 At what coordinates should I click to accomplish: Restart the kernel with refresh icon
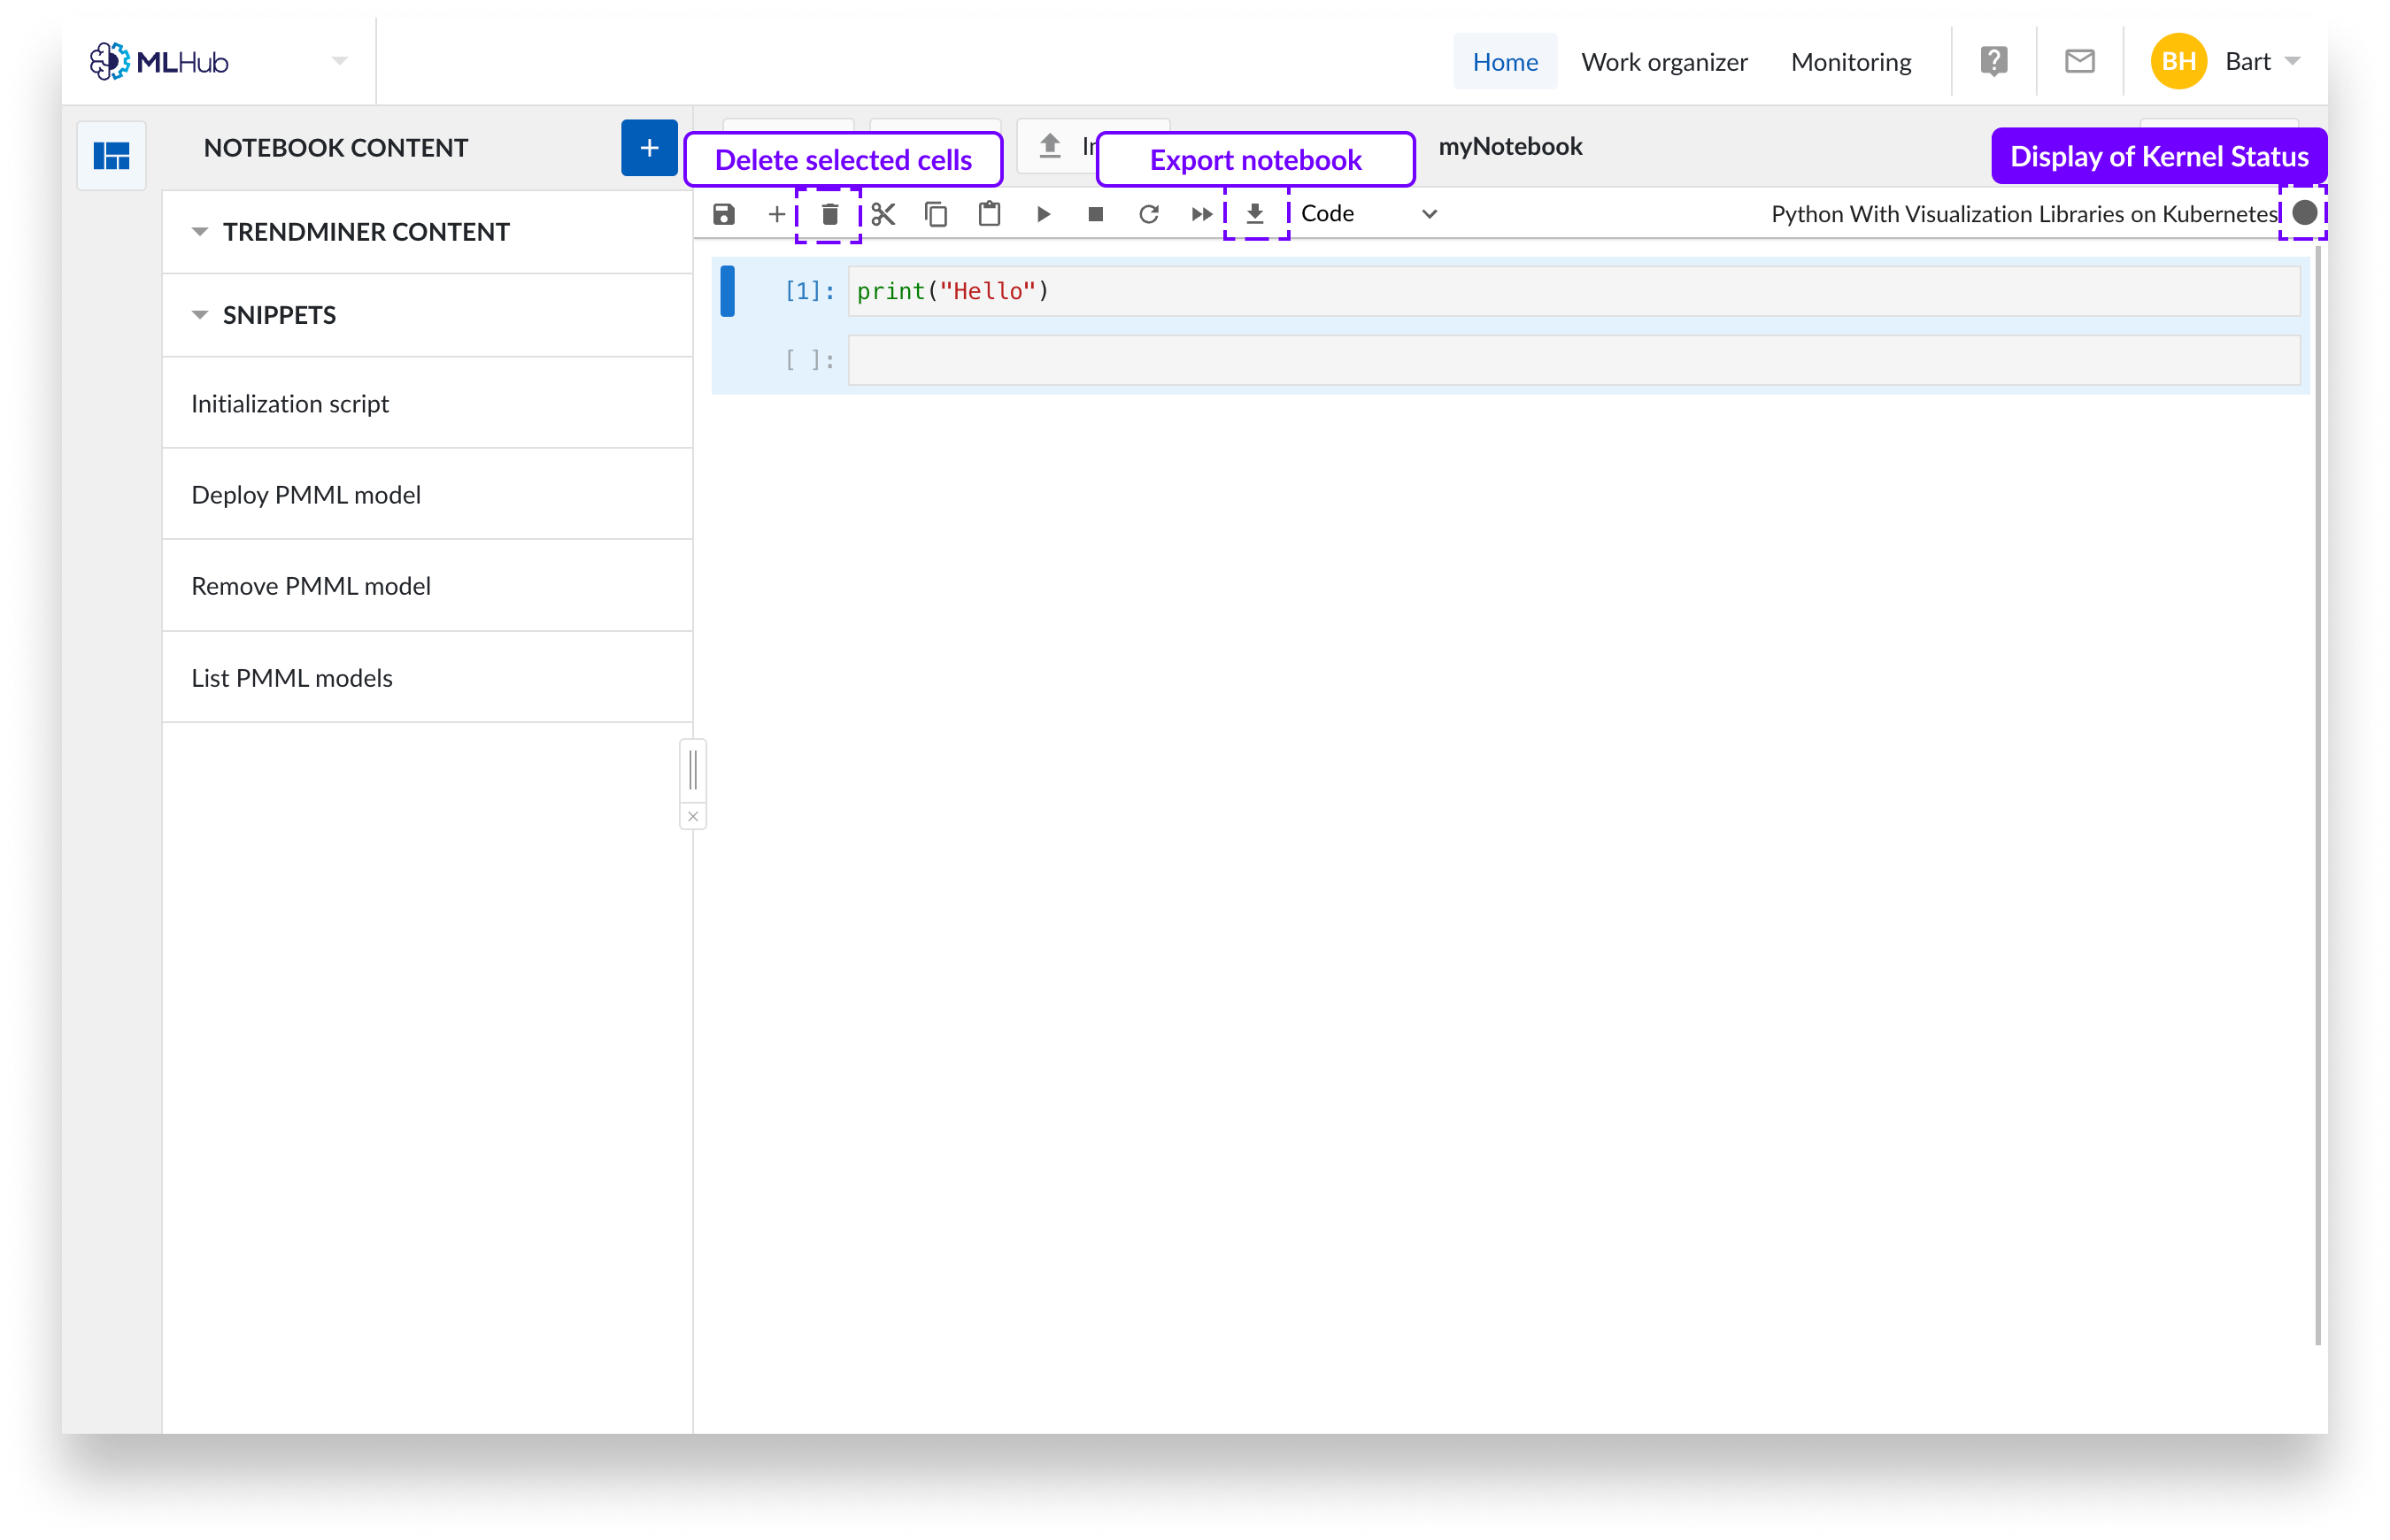1148,214
